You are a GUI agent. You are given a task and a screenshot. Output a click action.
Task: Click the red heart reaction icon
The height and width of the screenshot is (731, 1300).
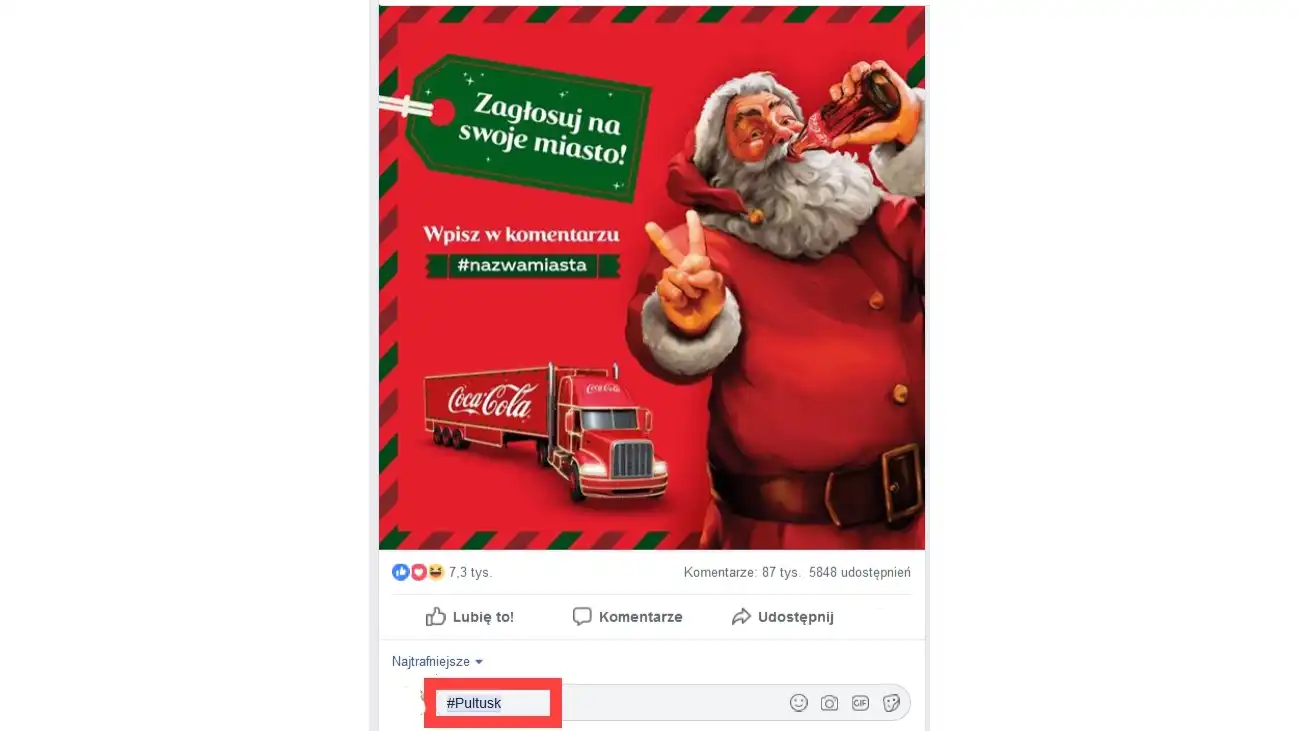(x=418, y=572)
